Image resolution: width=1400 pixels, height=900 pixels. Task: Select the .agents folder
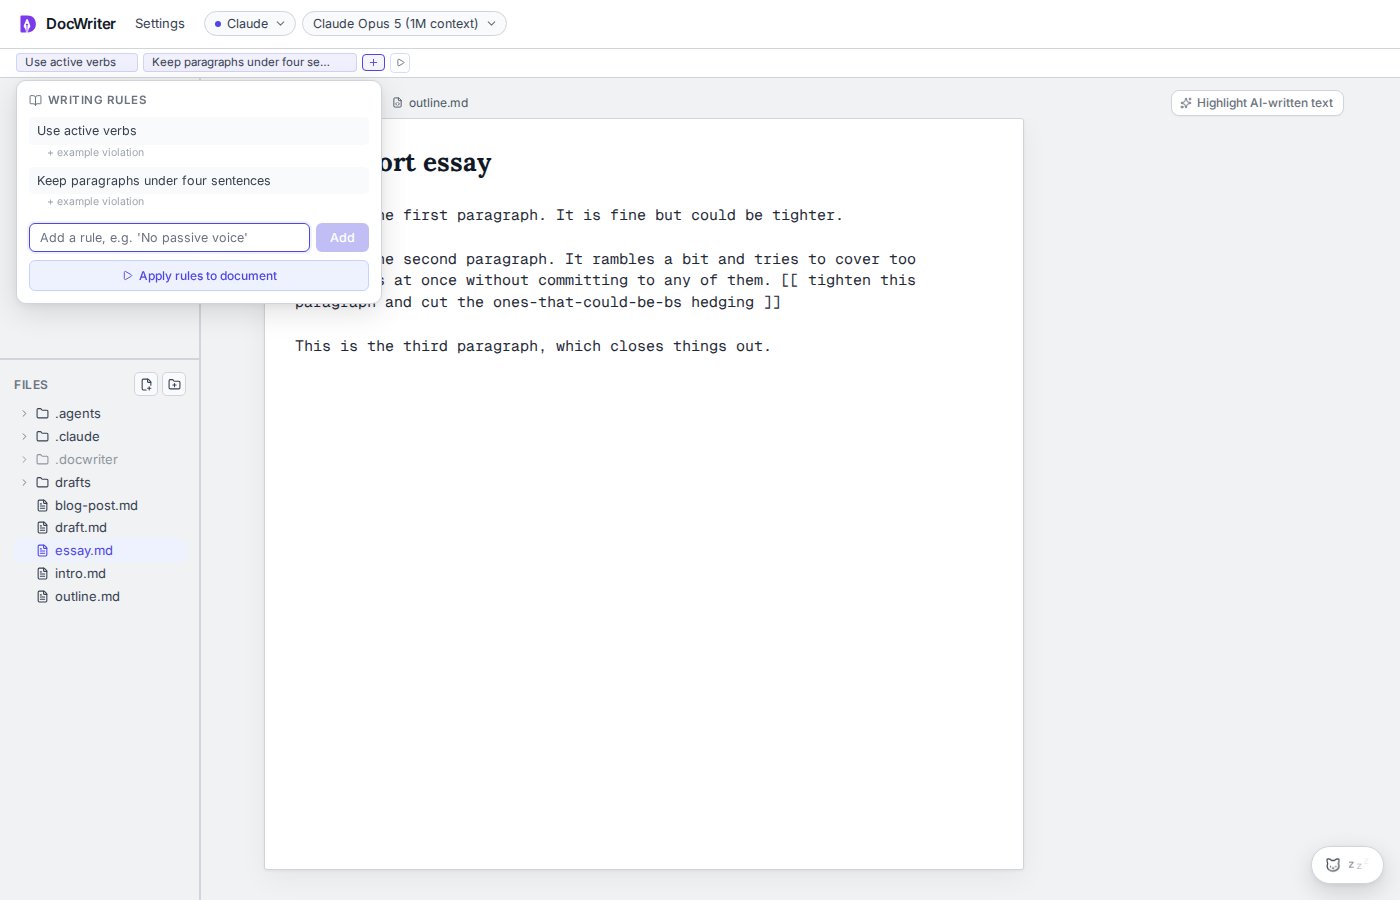point(100,414)
